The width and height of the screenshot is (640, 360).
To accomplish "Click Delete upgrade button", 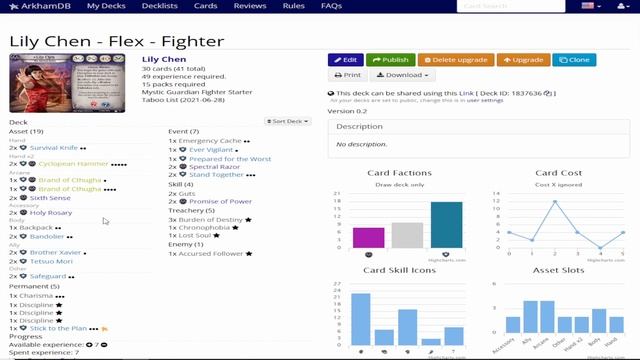I will (x=456, y=60).
